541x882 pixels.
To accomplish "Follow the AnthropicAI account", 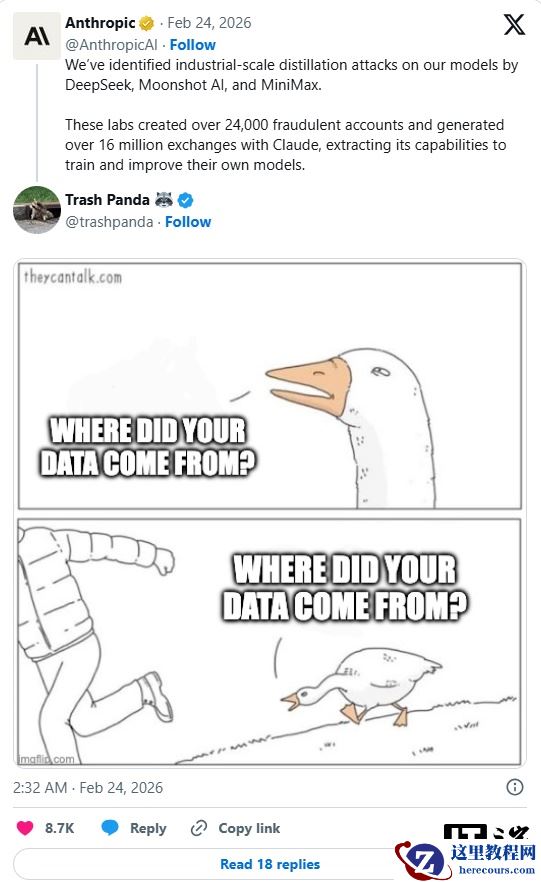I will [x=192, y=45].
